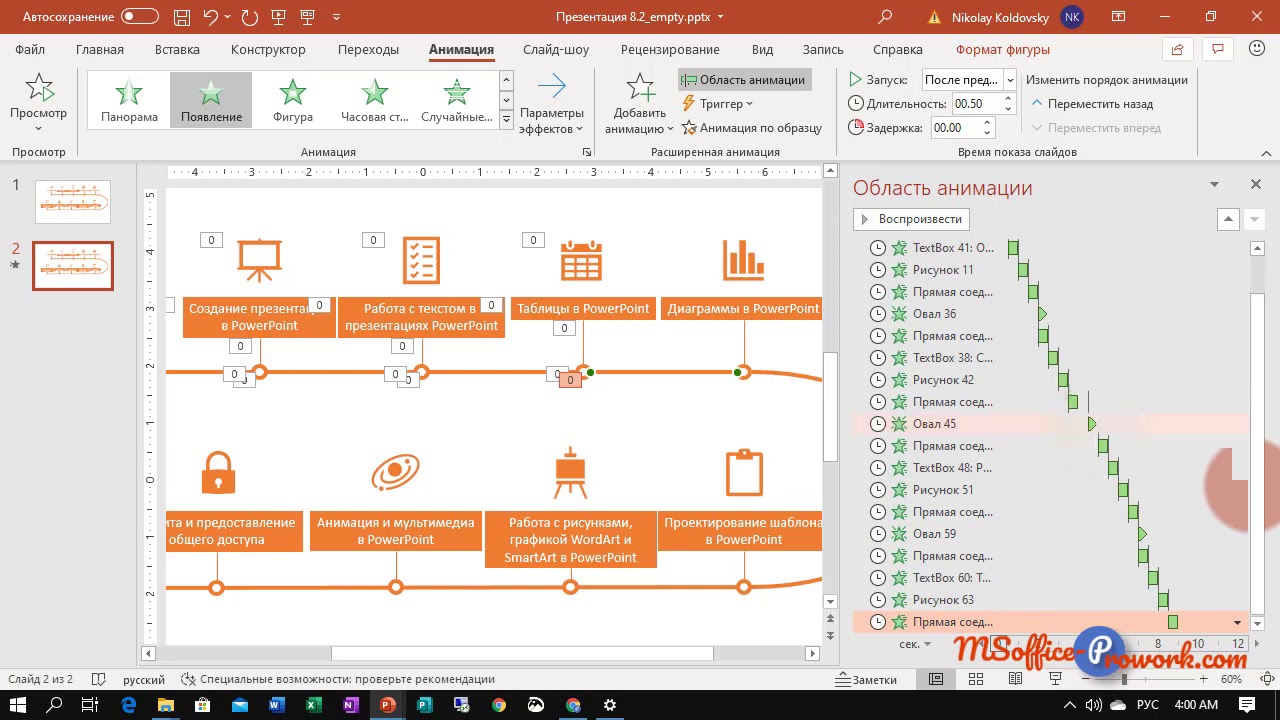Open PowerPoint in the Windows taskbar

tap(386, 705)
